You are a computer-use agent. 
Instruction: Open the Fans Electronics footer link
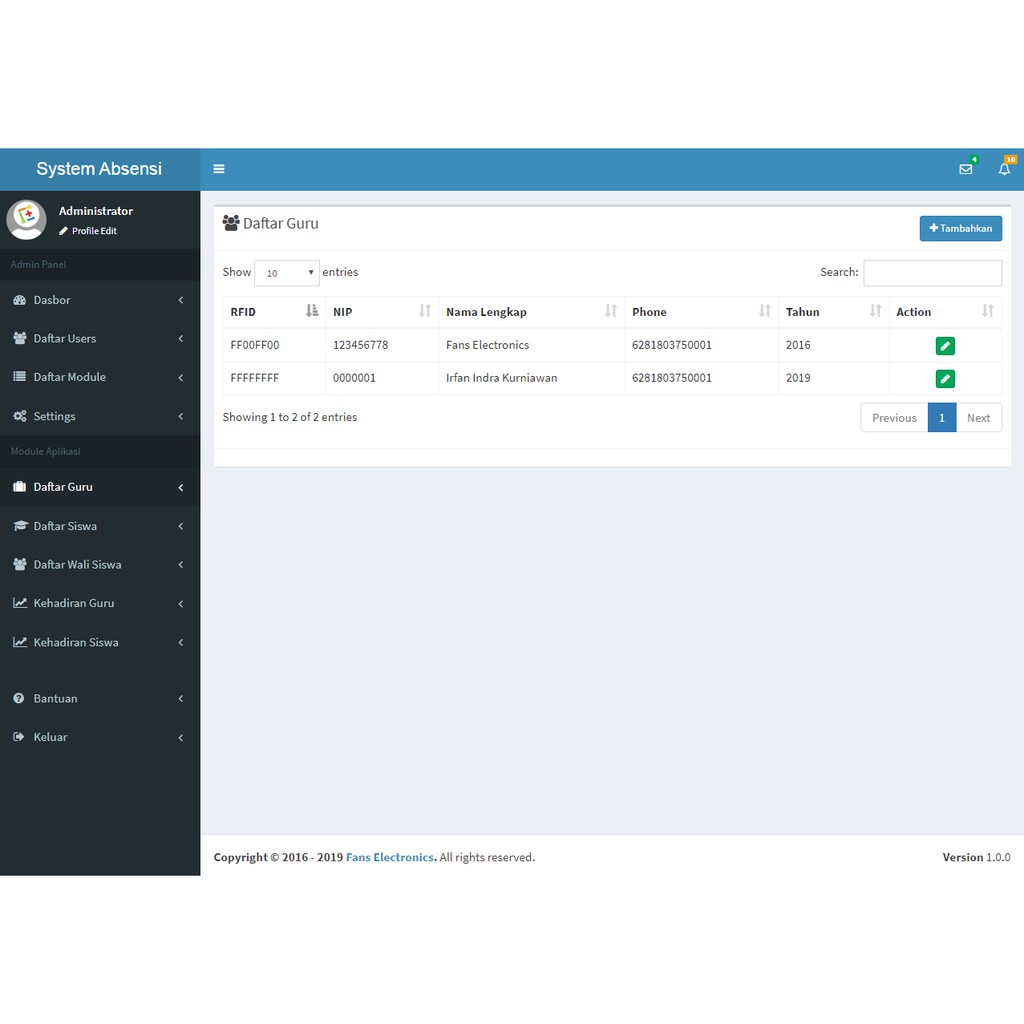390,857
